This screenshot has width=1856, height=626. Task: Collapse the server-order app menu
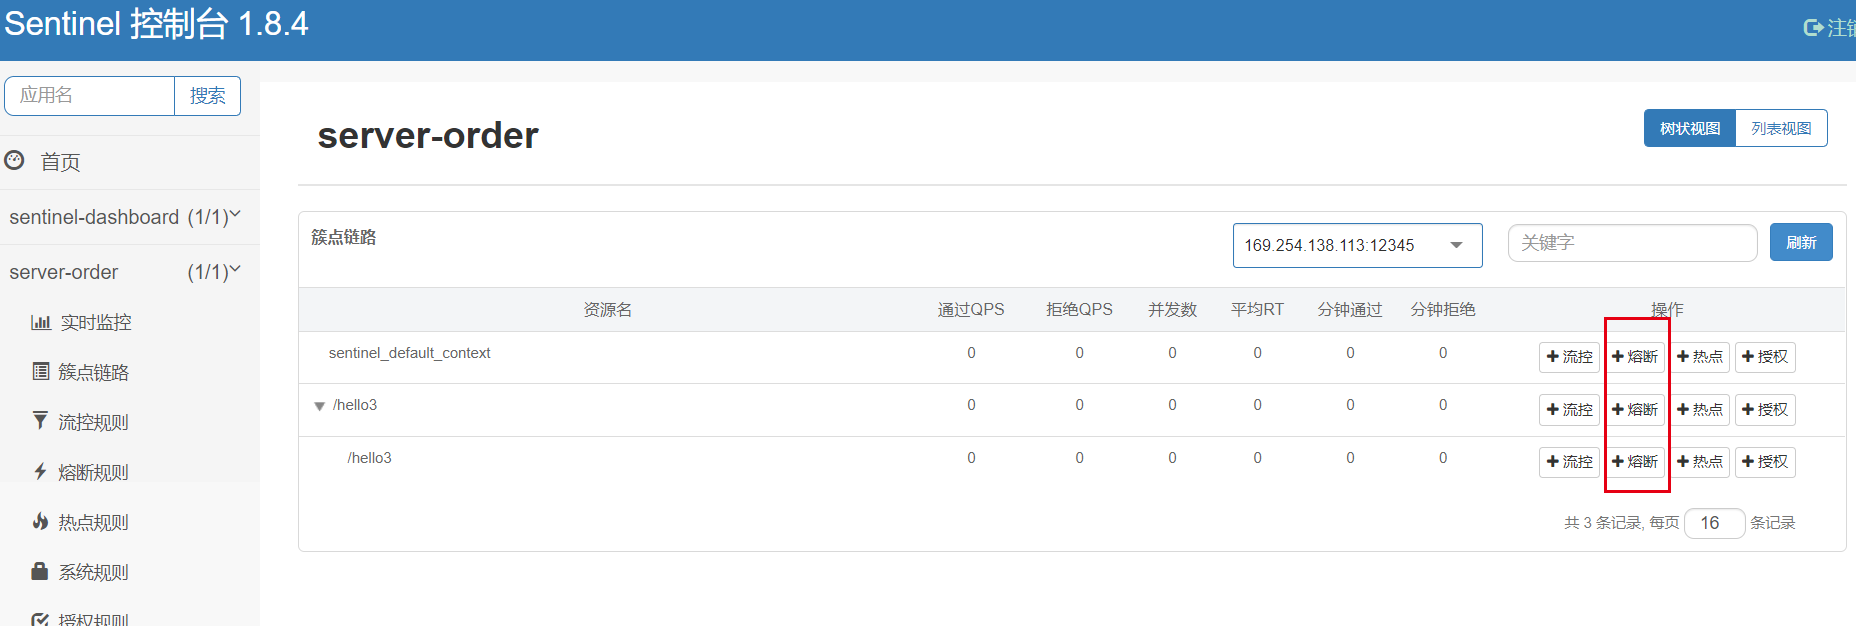tap(236, 270)
